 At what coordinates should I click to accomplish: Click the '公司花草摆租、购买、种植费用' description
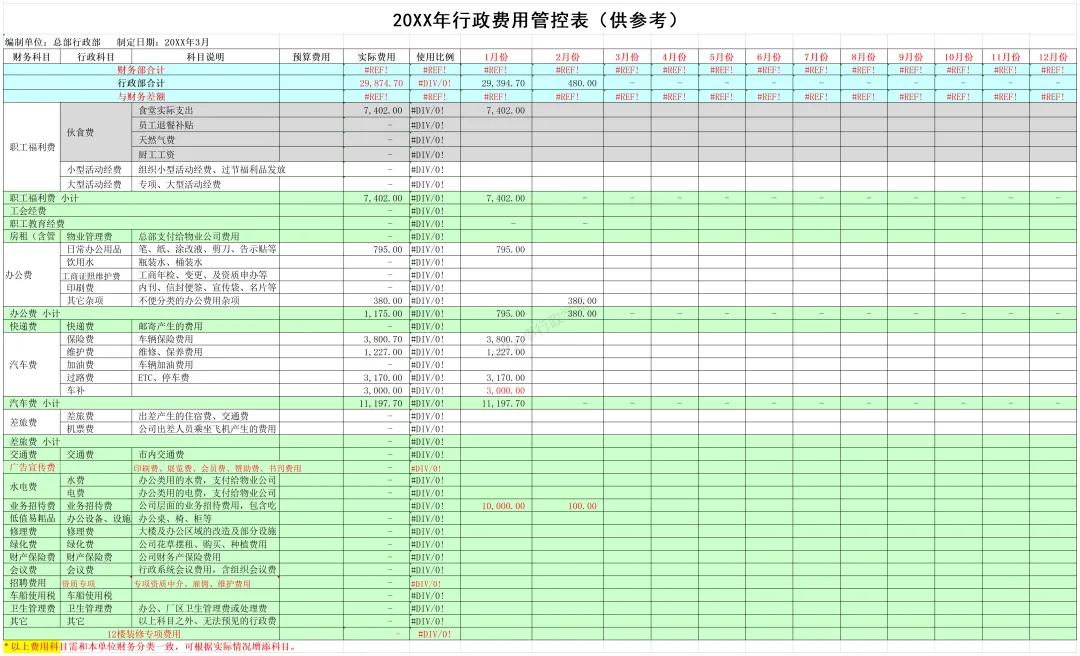tap(205, 544)
